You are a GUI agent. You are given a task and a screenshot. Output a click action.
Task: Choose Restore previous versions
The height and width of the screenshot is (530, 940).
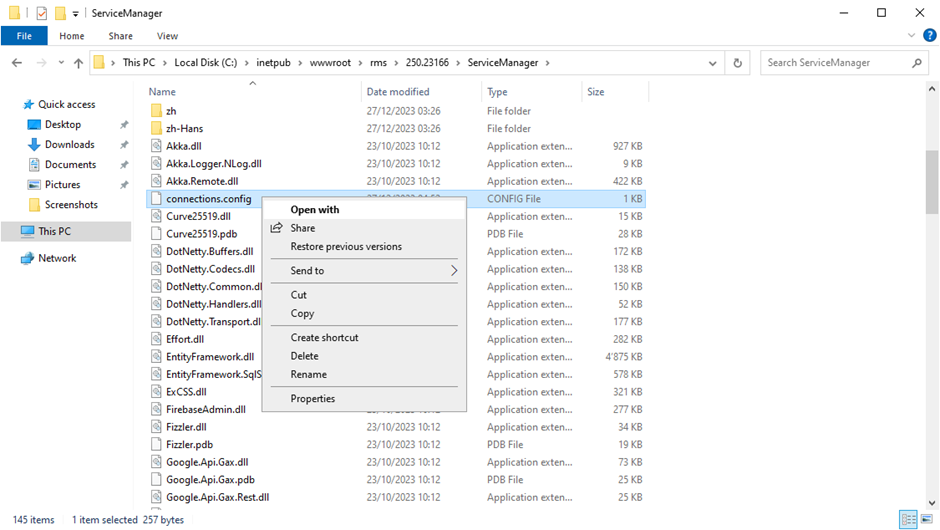click(x=364, y=246)
